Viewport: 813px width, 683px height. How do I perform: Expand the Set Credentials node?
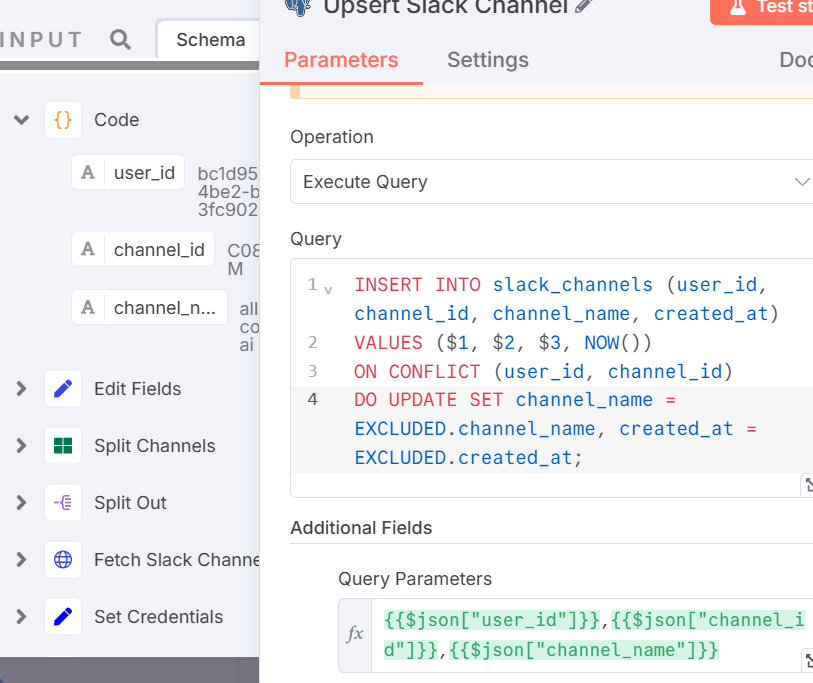pos(21,617)
